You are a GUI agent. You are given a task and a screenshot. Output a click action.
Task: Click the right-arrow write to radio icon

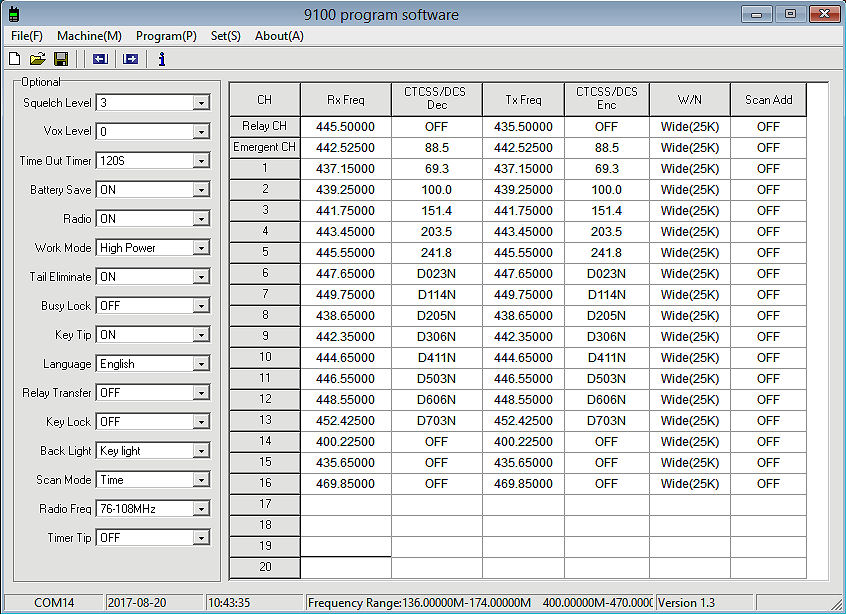130,59
